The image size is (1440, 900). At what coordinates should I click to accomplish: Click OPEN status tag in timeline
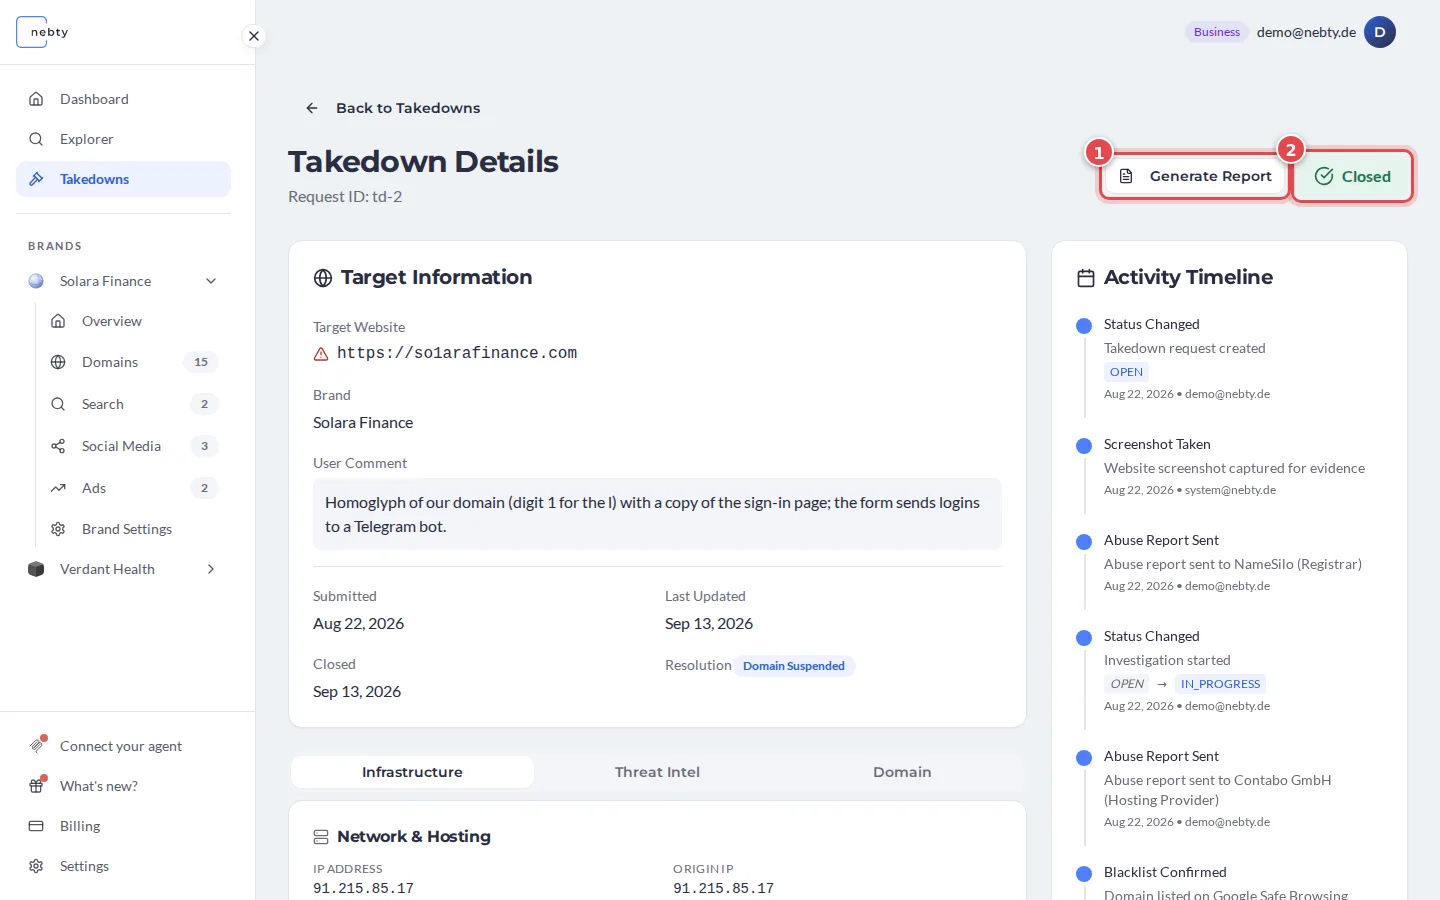[x=1126, y=372]
